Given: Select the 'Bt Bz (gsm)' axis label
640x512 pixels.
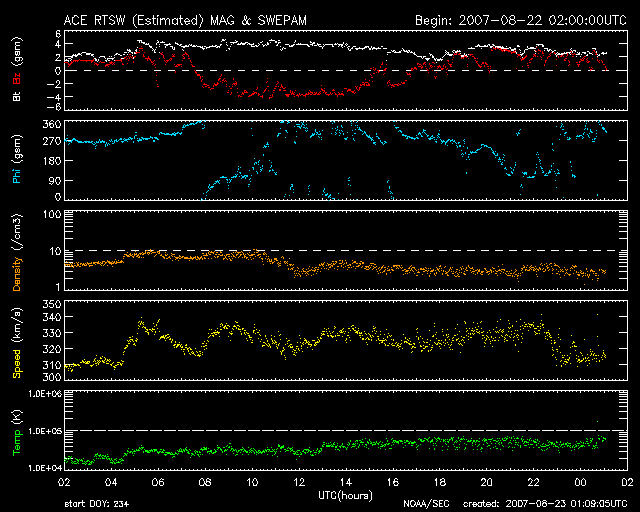Looking at the screenshot, I should click(x=17, y=69).
